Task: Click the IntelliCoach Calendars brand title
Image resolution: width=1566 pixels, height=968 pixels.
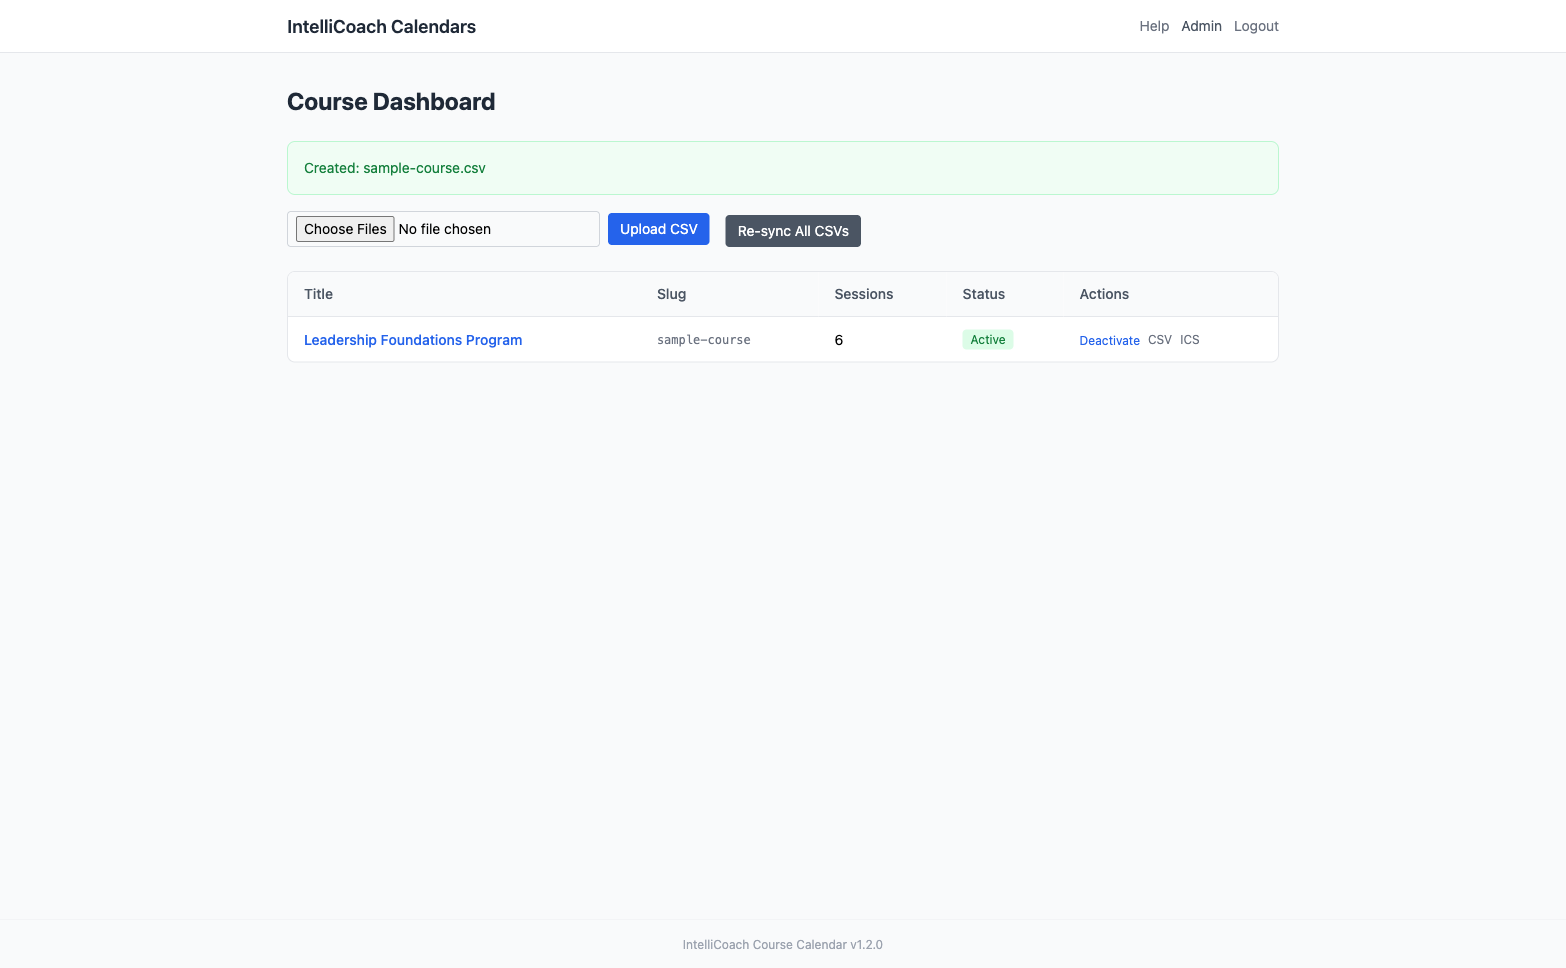Action: 381,26
